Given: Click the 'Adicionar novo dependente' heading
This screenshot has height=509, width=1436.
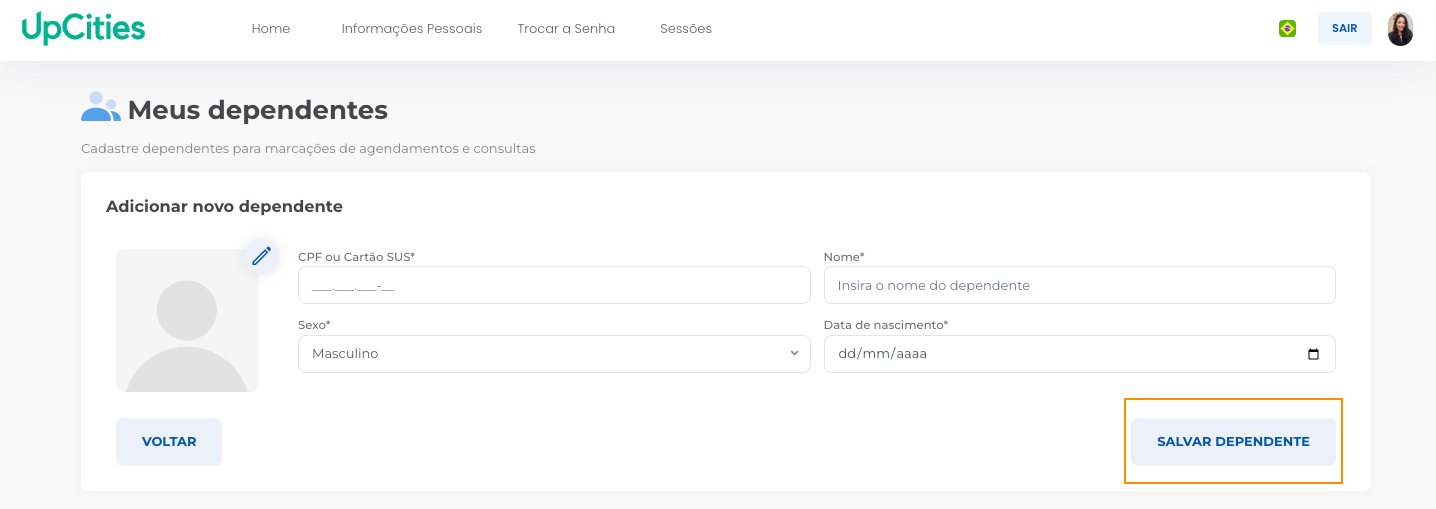Looking at the screenshot, I should click(x=224, y=207).
